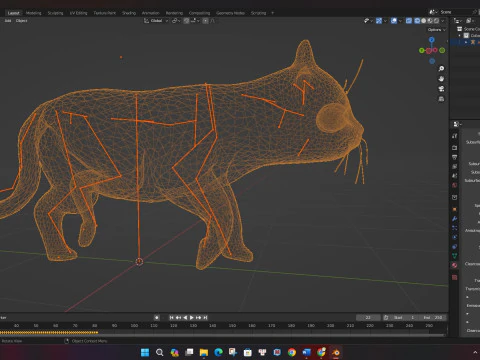
Task: Click the play reverse button
Action: 185,317
